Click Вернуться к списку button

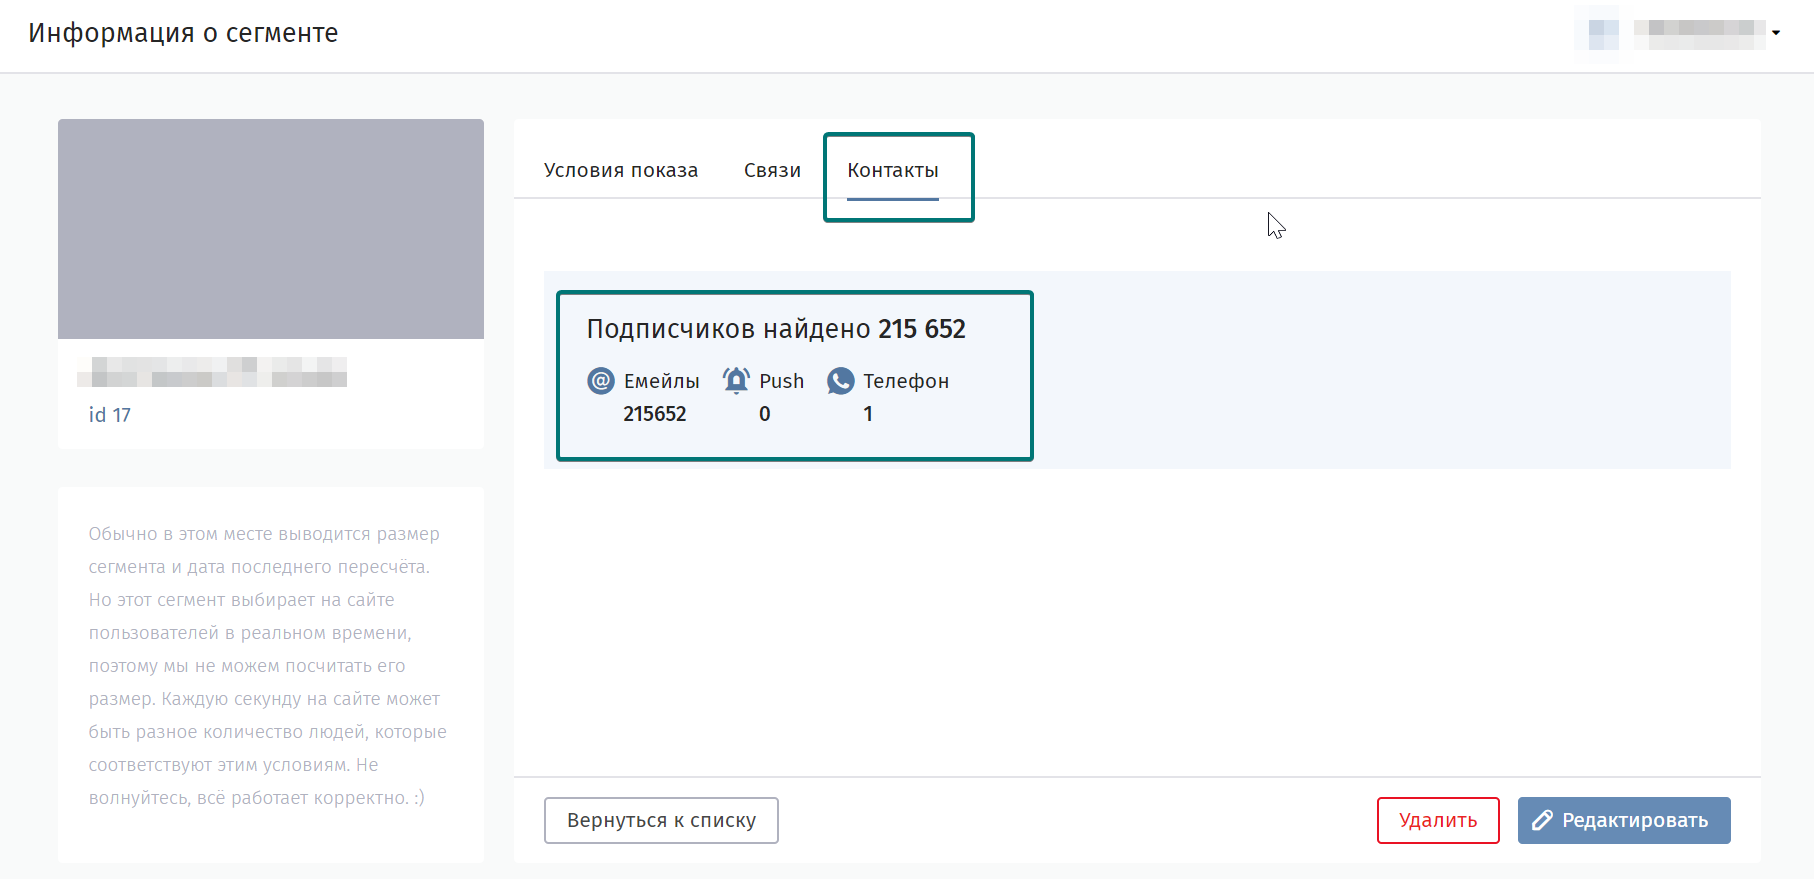661,820
